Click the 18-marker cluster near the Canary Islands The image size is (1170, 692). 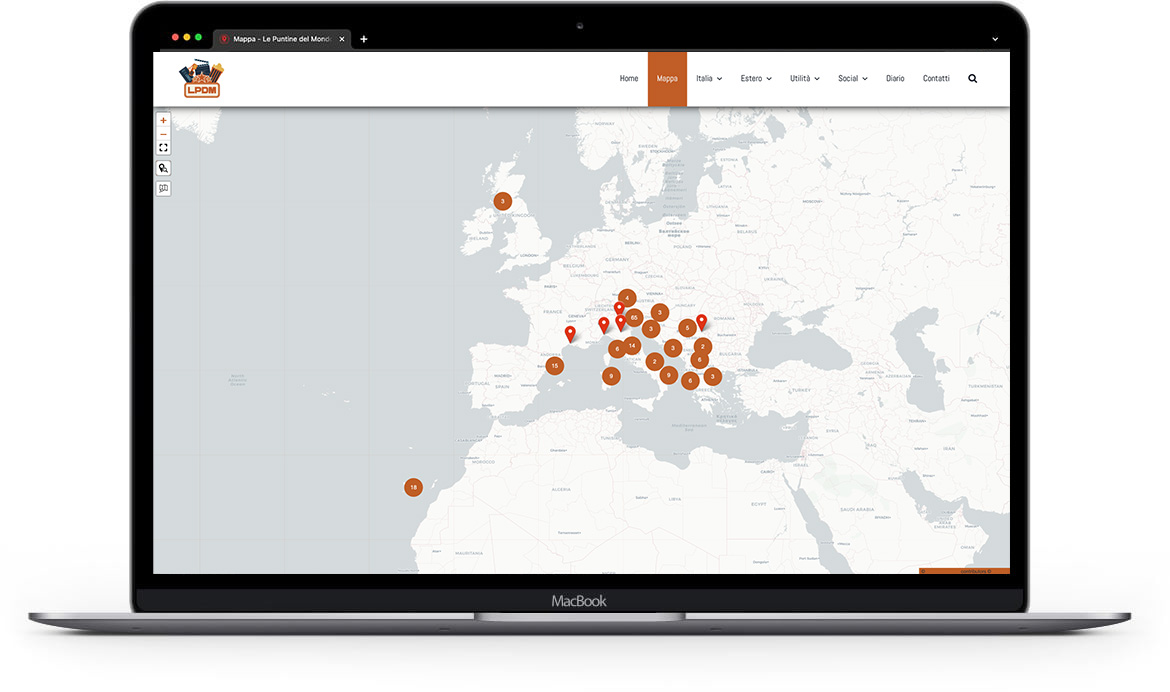coord(413,487)
